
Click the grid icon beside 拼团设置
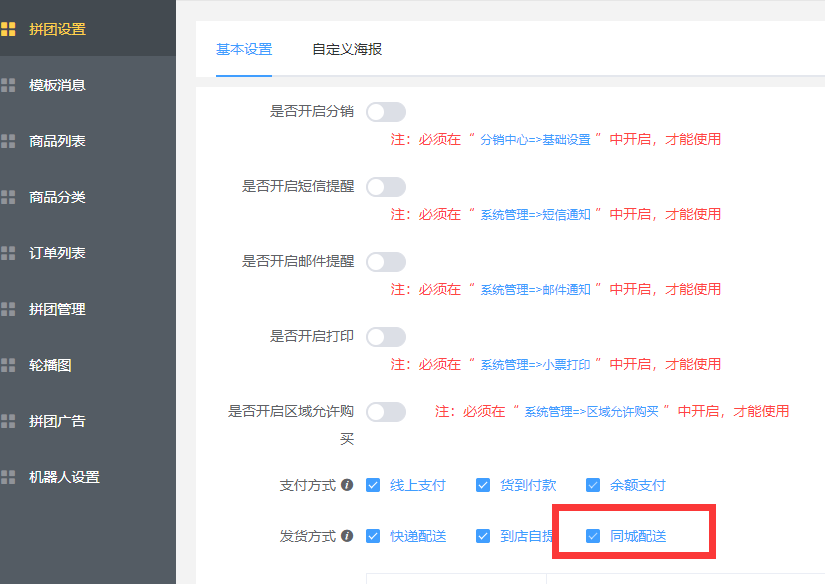click(x=8, y=29)
